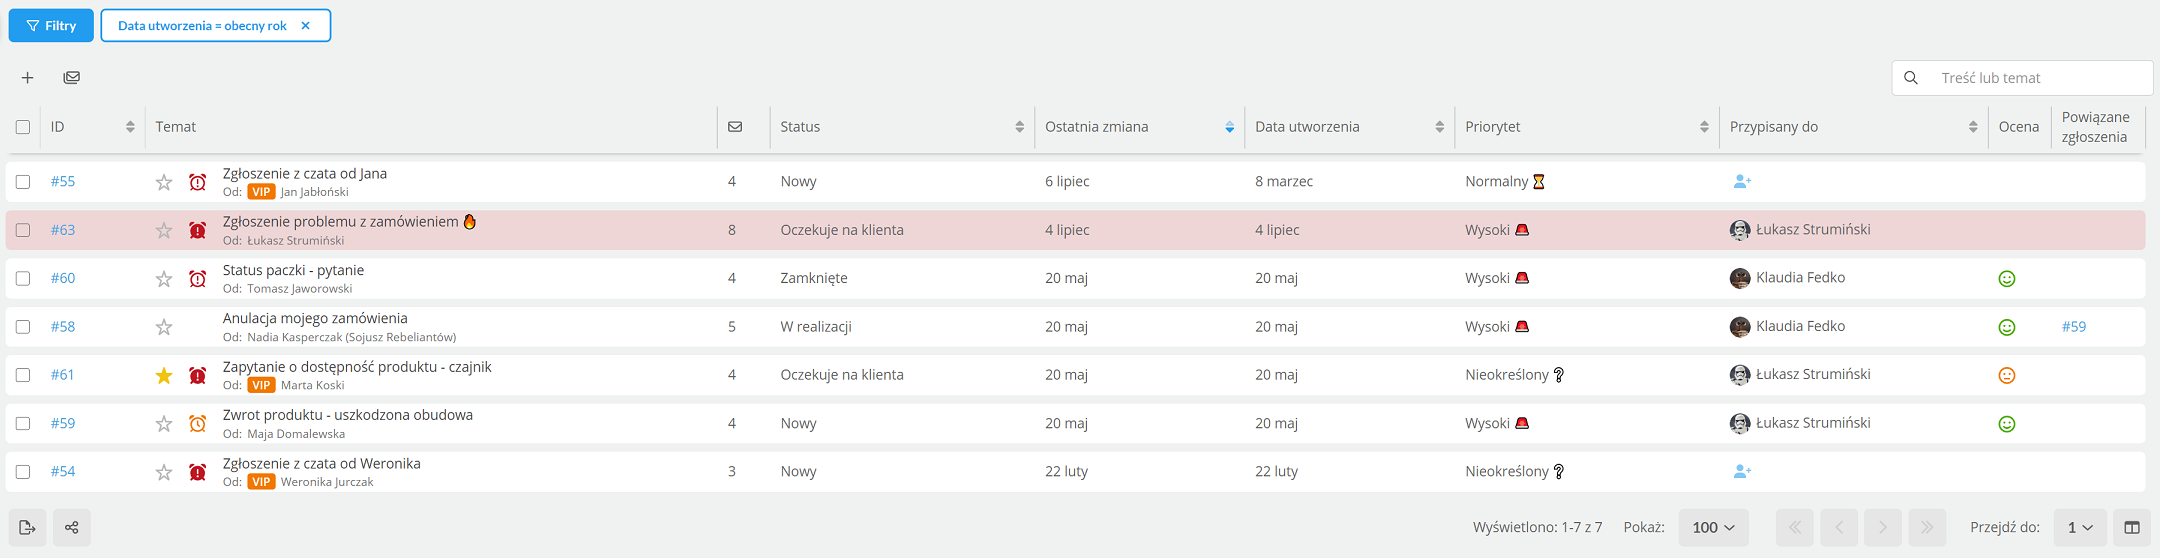This screenshot has width=2160, height=558.
Task: Tick the checkbox for ticket #61
Action: [23, 375]
